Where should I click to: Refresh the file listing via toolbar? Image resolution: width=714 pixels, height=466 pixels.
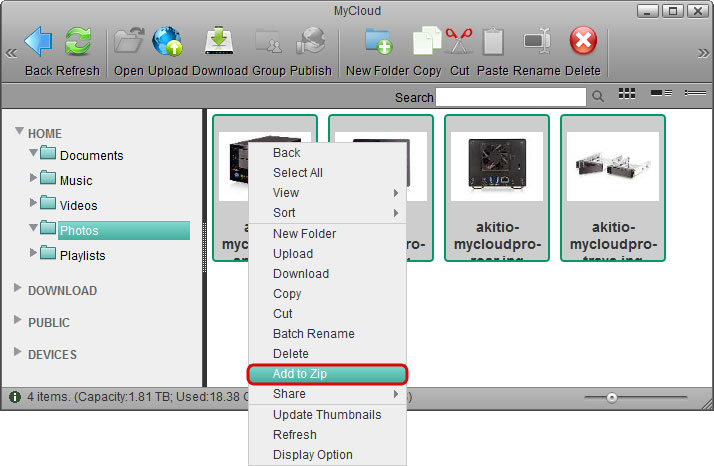pyautogui.click(x=77, y=42)
